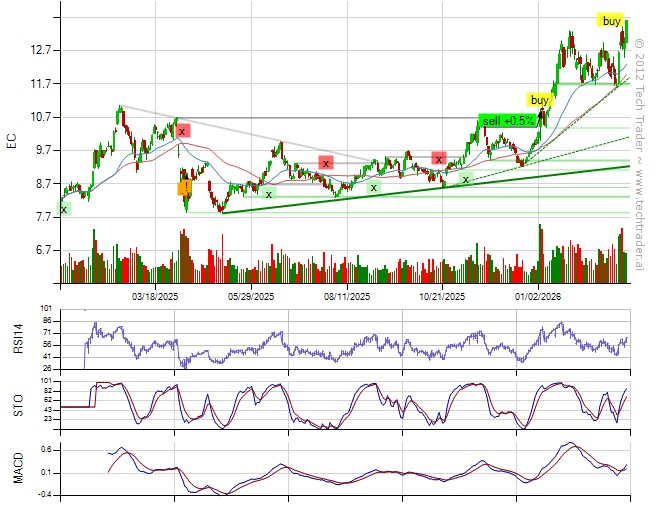
Task: Click the 56 value on RSI14 axis
Action: pos(46,345)
